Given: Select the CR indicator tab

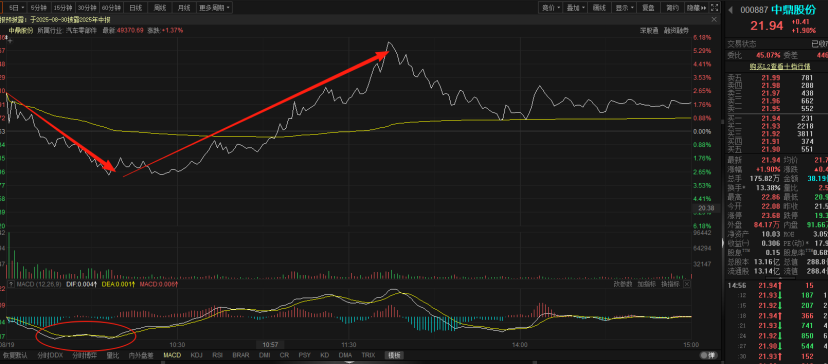Looking at the screenshot, I should [x=284, y=356].
